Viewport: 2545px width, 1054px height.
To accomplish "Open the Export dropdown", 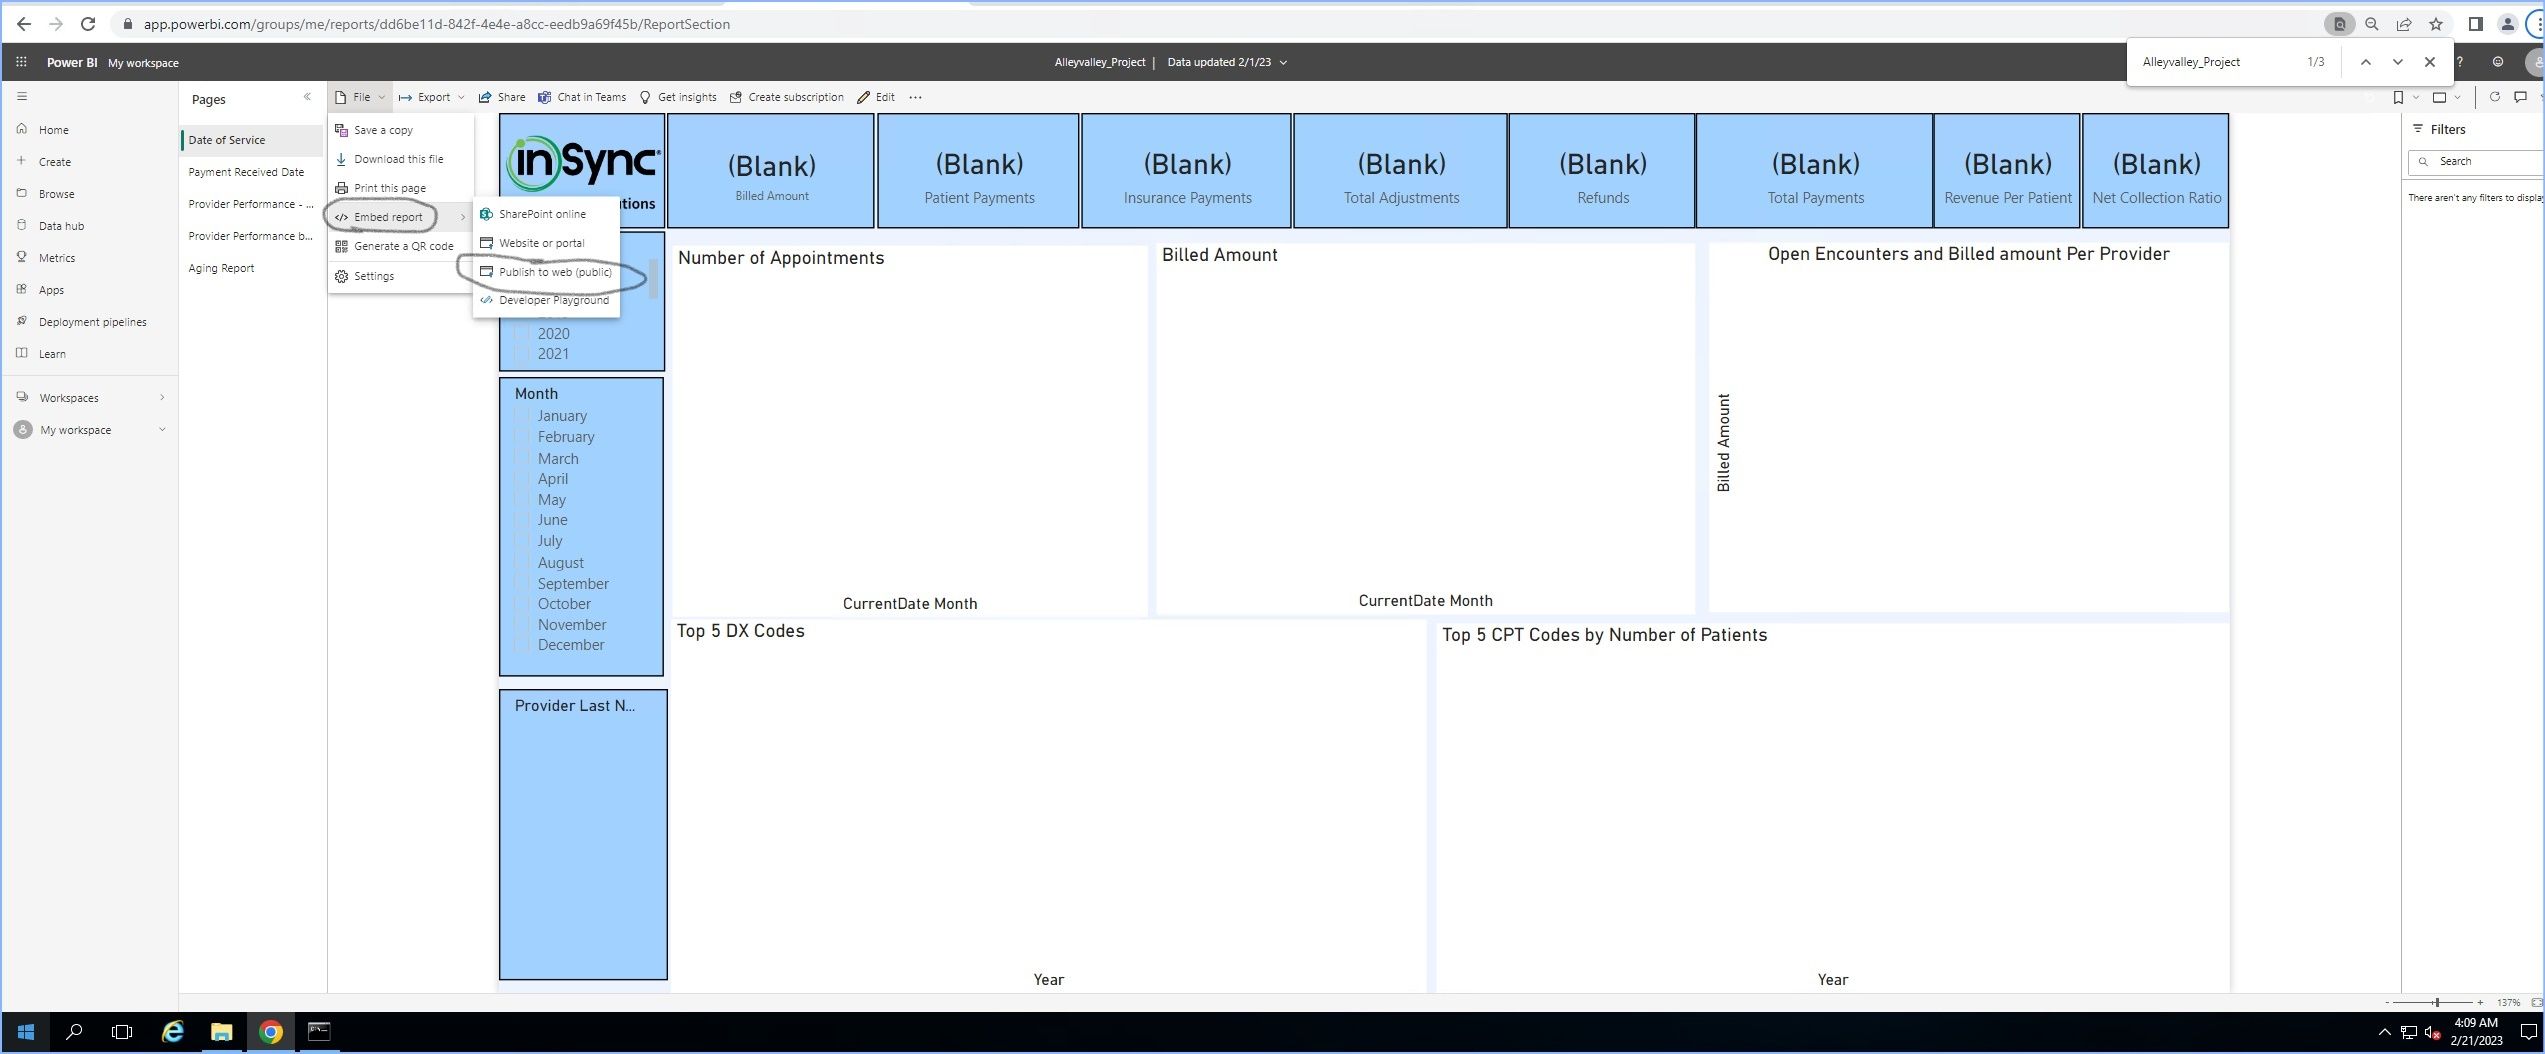I will point(432,97).
